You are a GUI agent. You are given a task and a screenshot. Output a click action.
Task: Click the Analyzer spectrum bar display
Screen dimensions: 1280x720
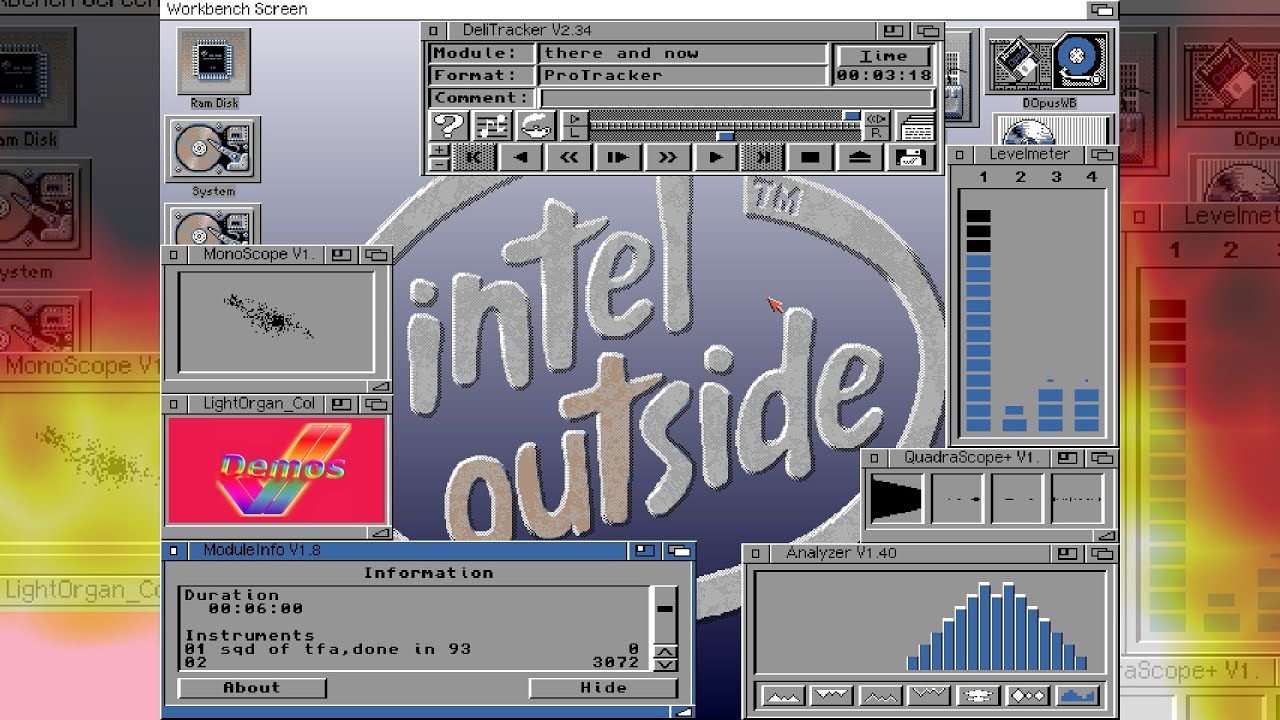click(x=930, y=623)
